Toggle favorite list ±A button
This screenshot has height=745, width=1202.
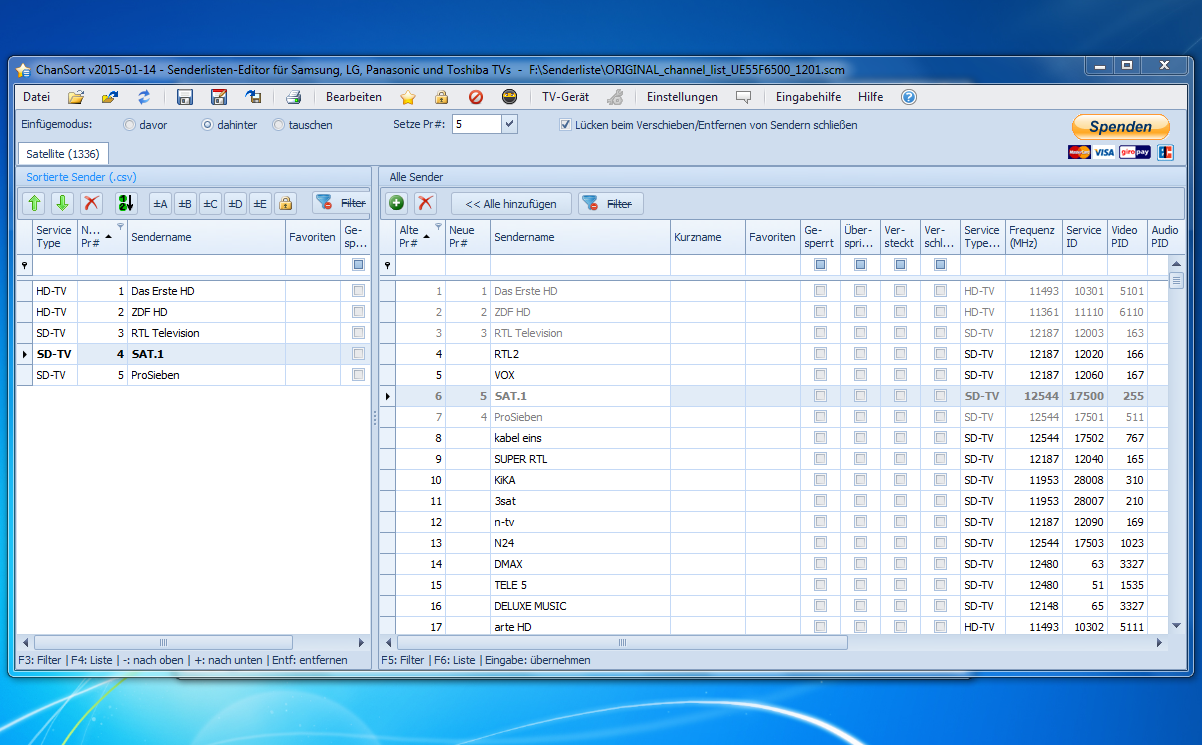(160, 203)
